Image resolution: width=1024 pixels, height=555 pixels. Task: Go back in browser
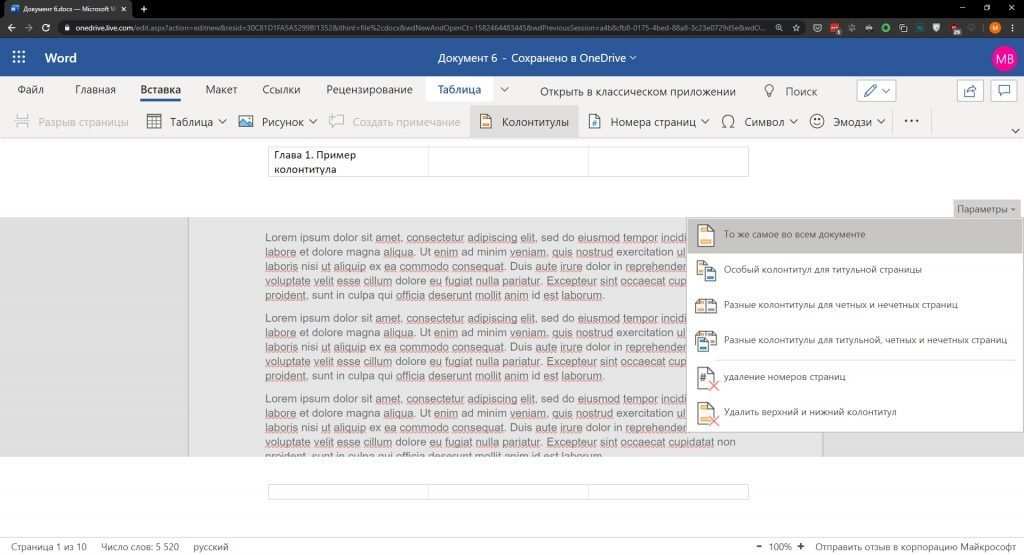[x=12, y=28]
